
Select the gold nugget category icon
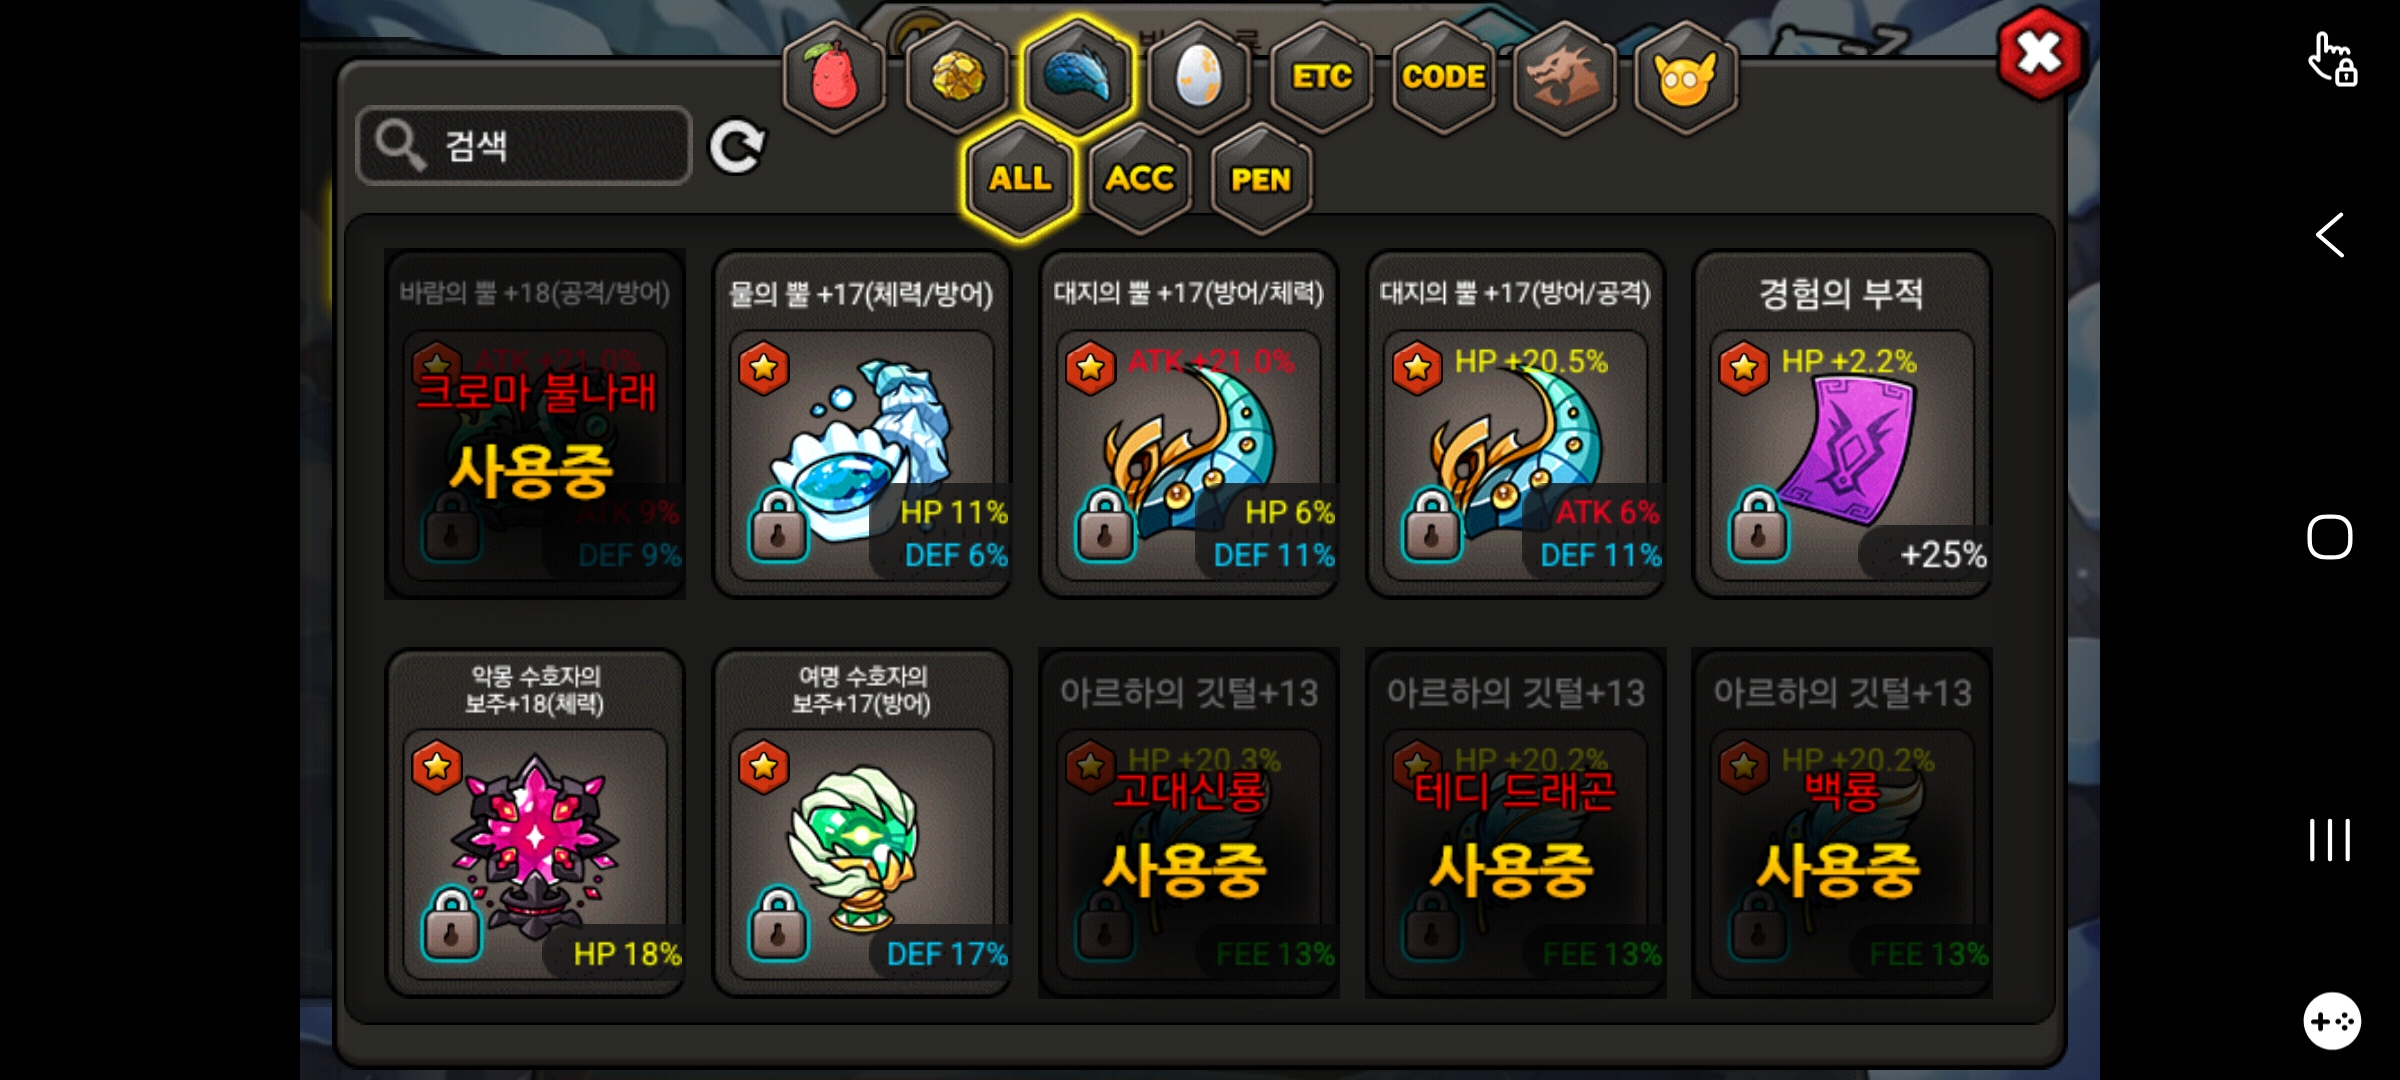pos(956,76)
